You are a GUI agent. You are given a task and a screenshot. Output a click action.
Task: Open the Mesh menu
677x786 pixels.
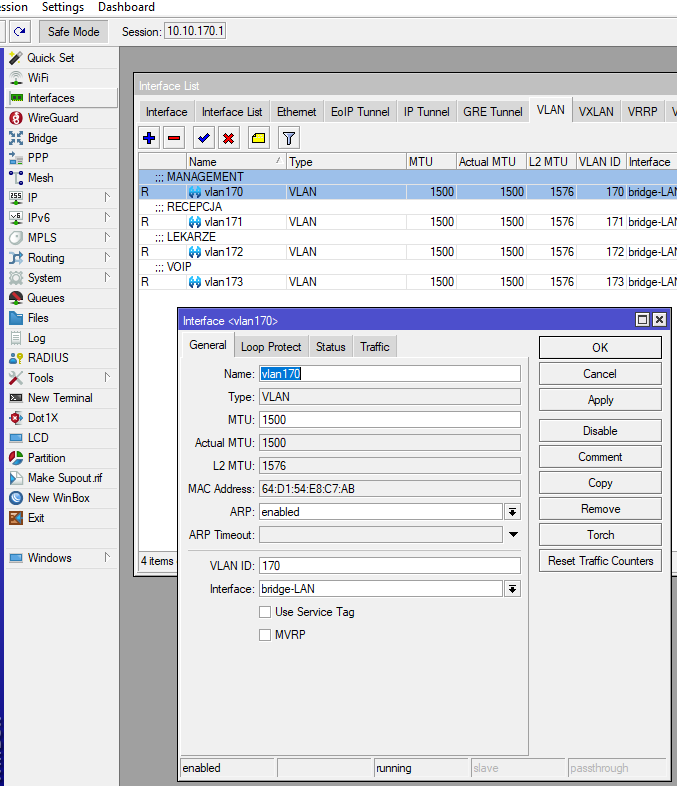(62, 178)
